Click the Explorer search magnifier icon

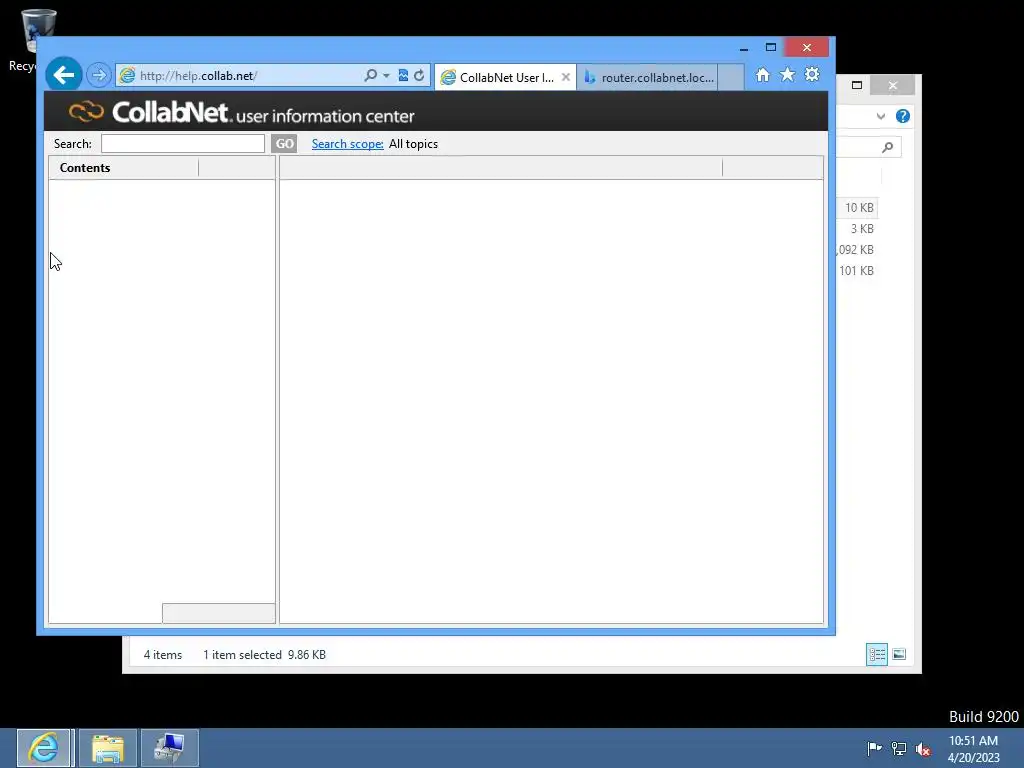click(x=887, y=148)
